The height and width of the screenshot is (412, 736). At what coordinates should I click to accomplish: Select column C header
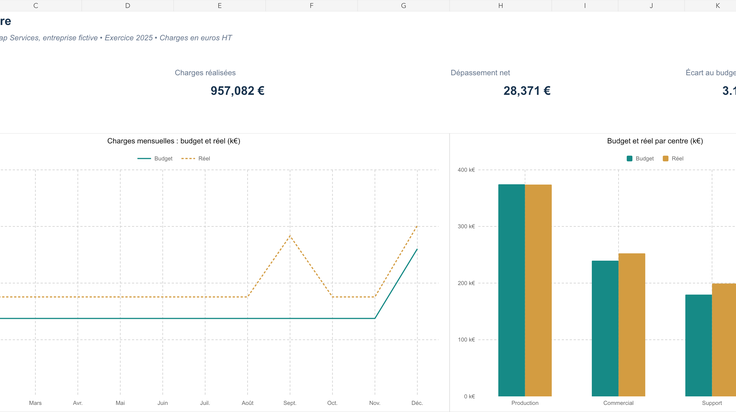(x=36, y=6)
